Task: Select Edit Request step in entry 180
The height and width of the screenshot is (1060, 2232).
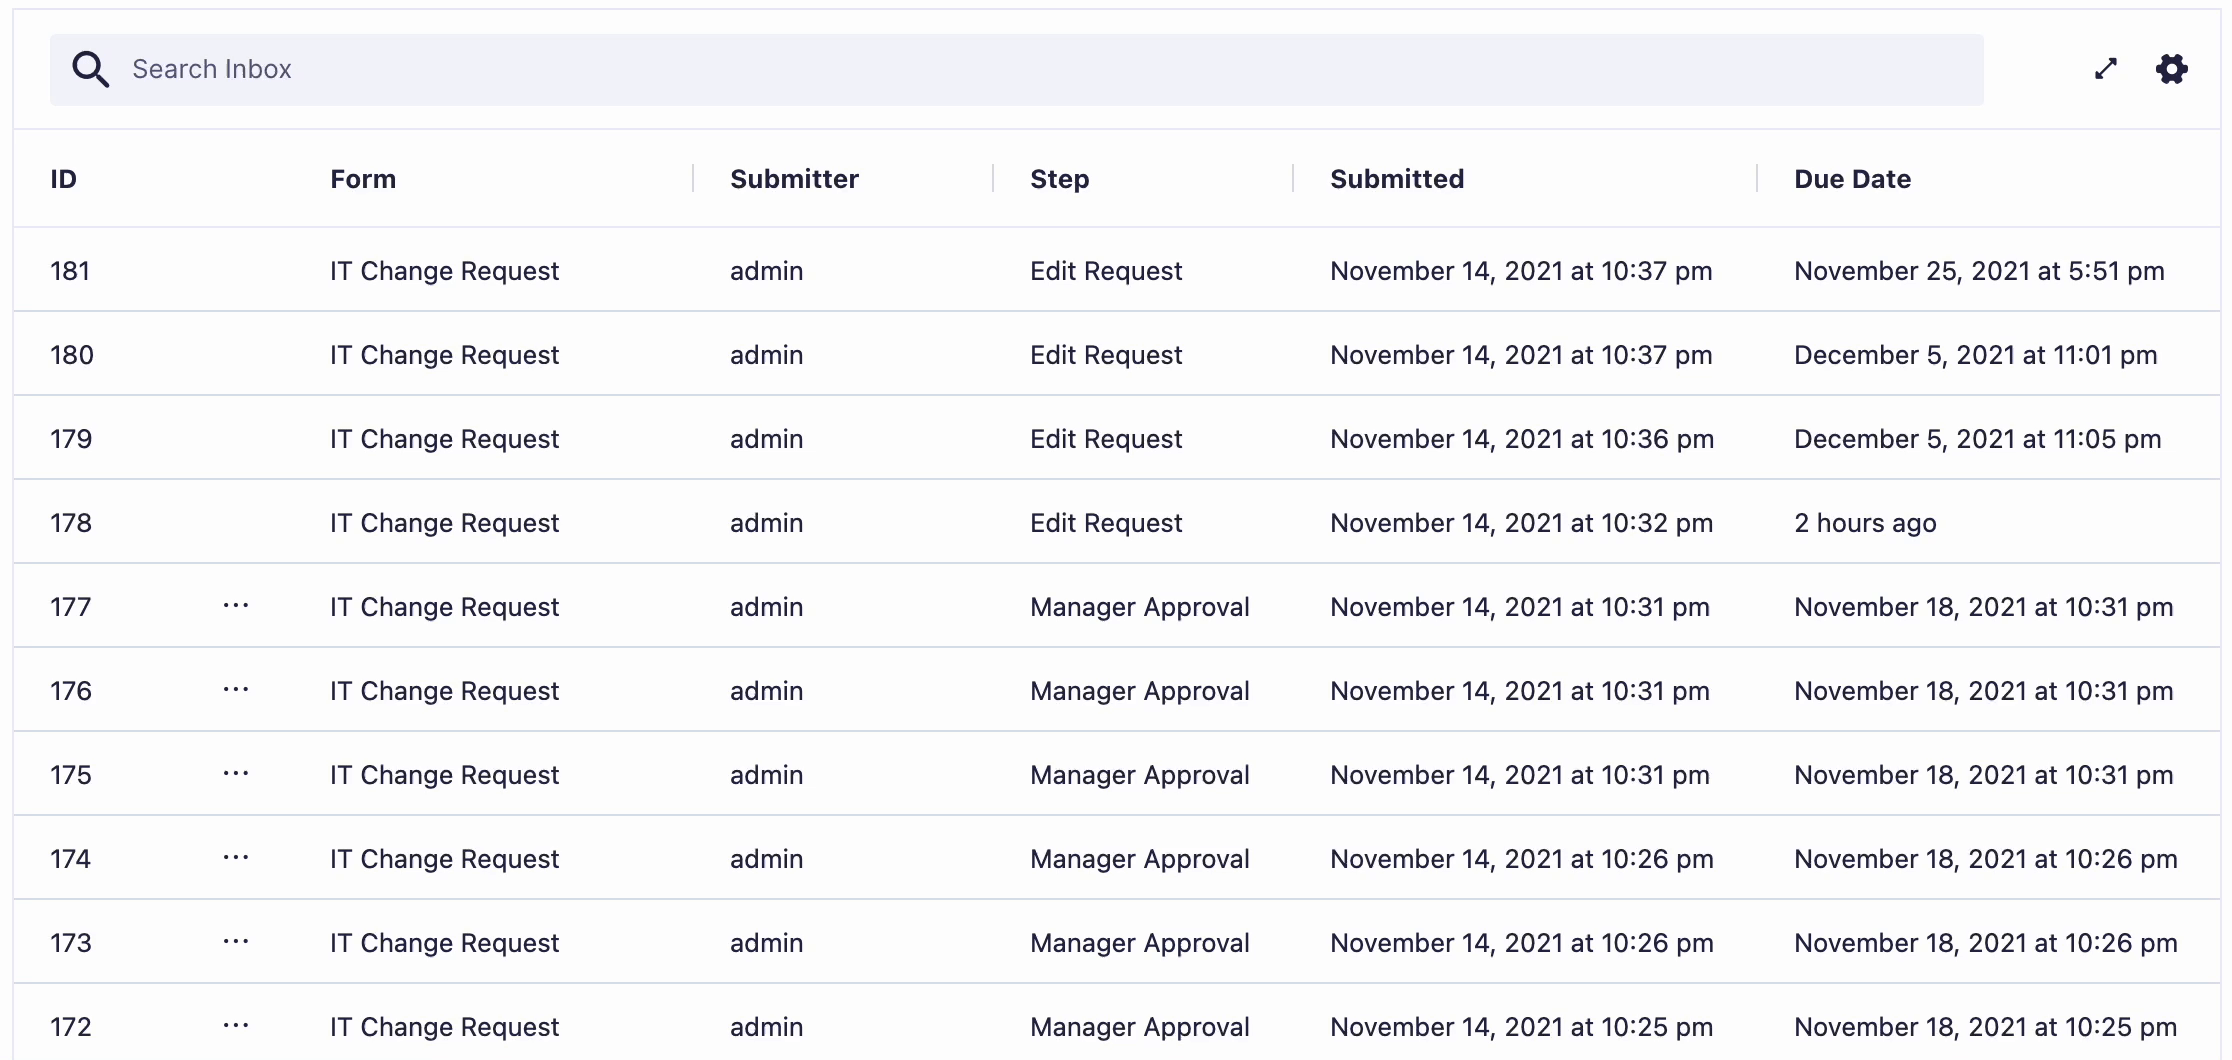Action: tap(1105, 355)
